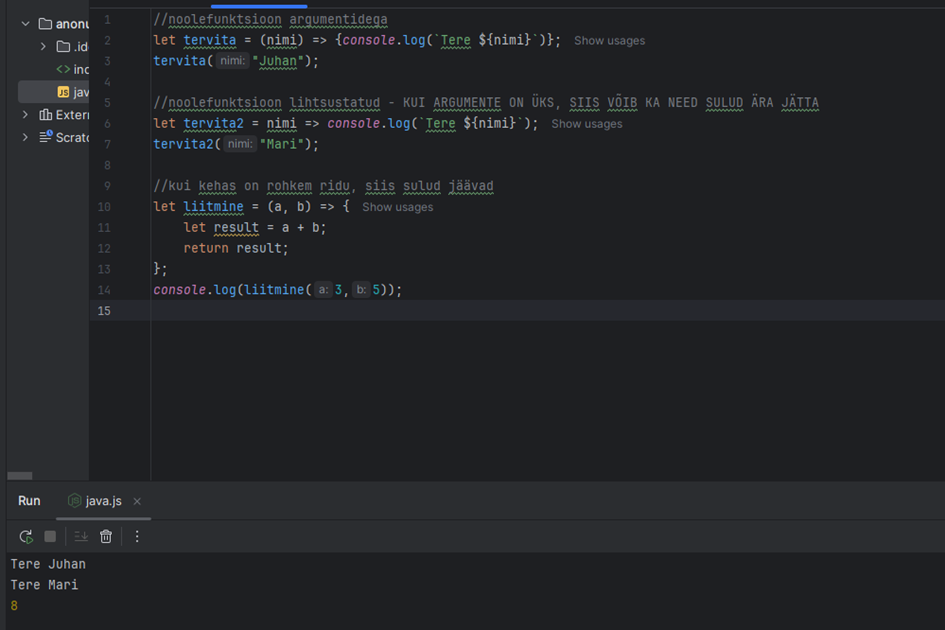Clear console output with trash icon
This screenshot has height=630, width=945.
point(106,537)
